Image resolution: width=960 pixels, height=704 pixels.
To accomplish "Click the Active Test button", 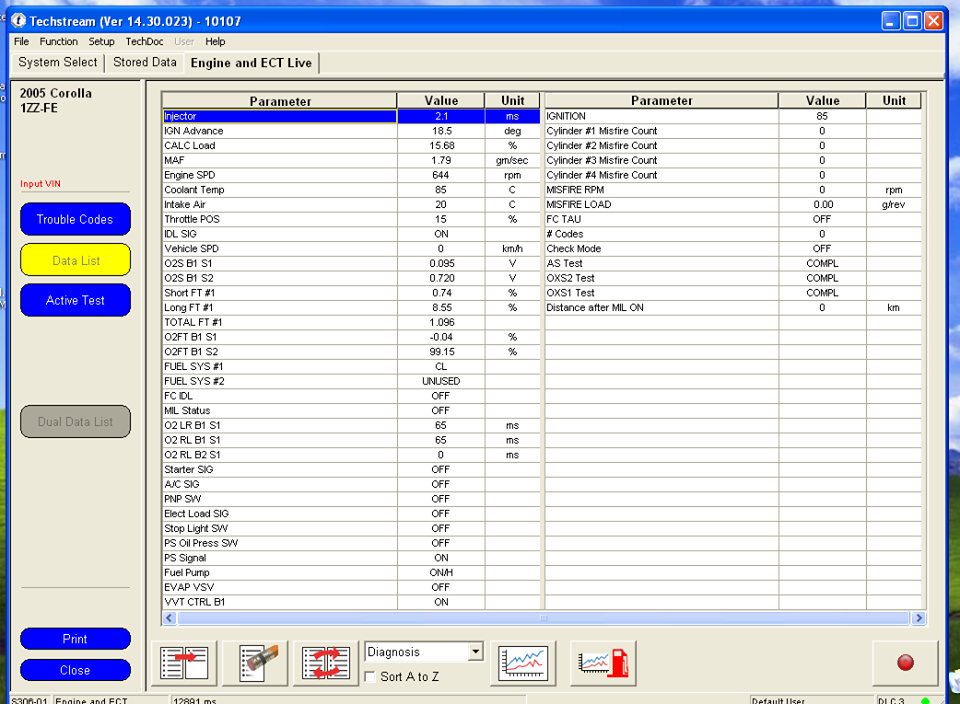I will click(75, 300).
